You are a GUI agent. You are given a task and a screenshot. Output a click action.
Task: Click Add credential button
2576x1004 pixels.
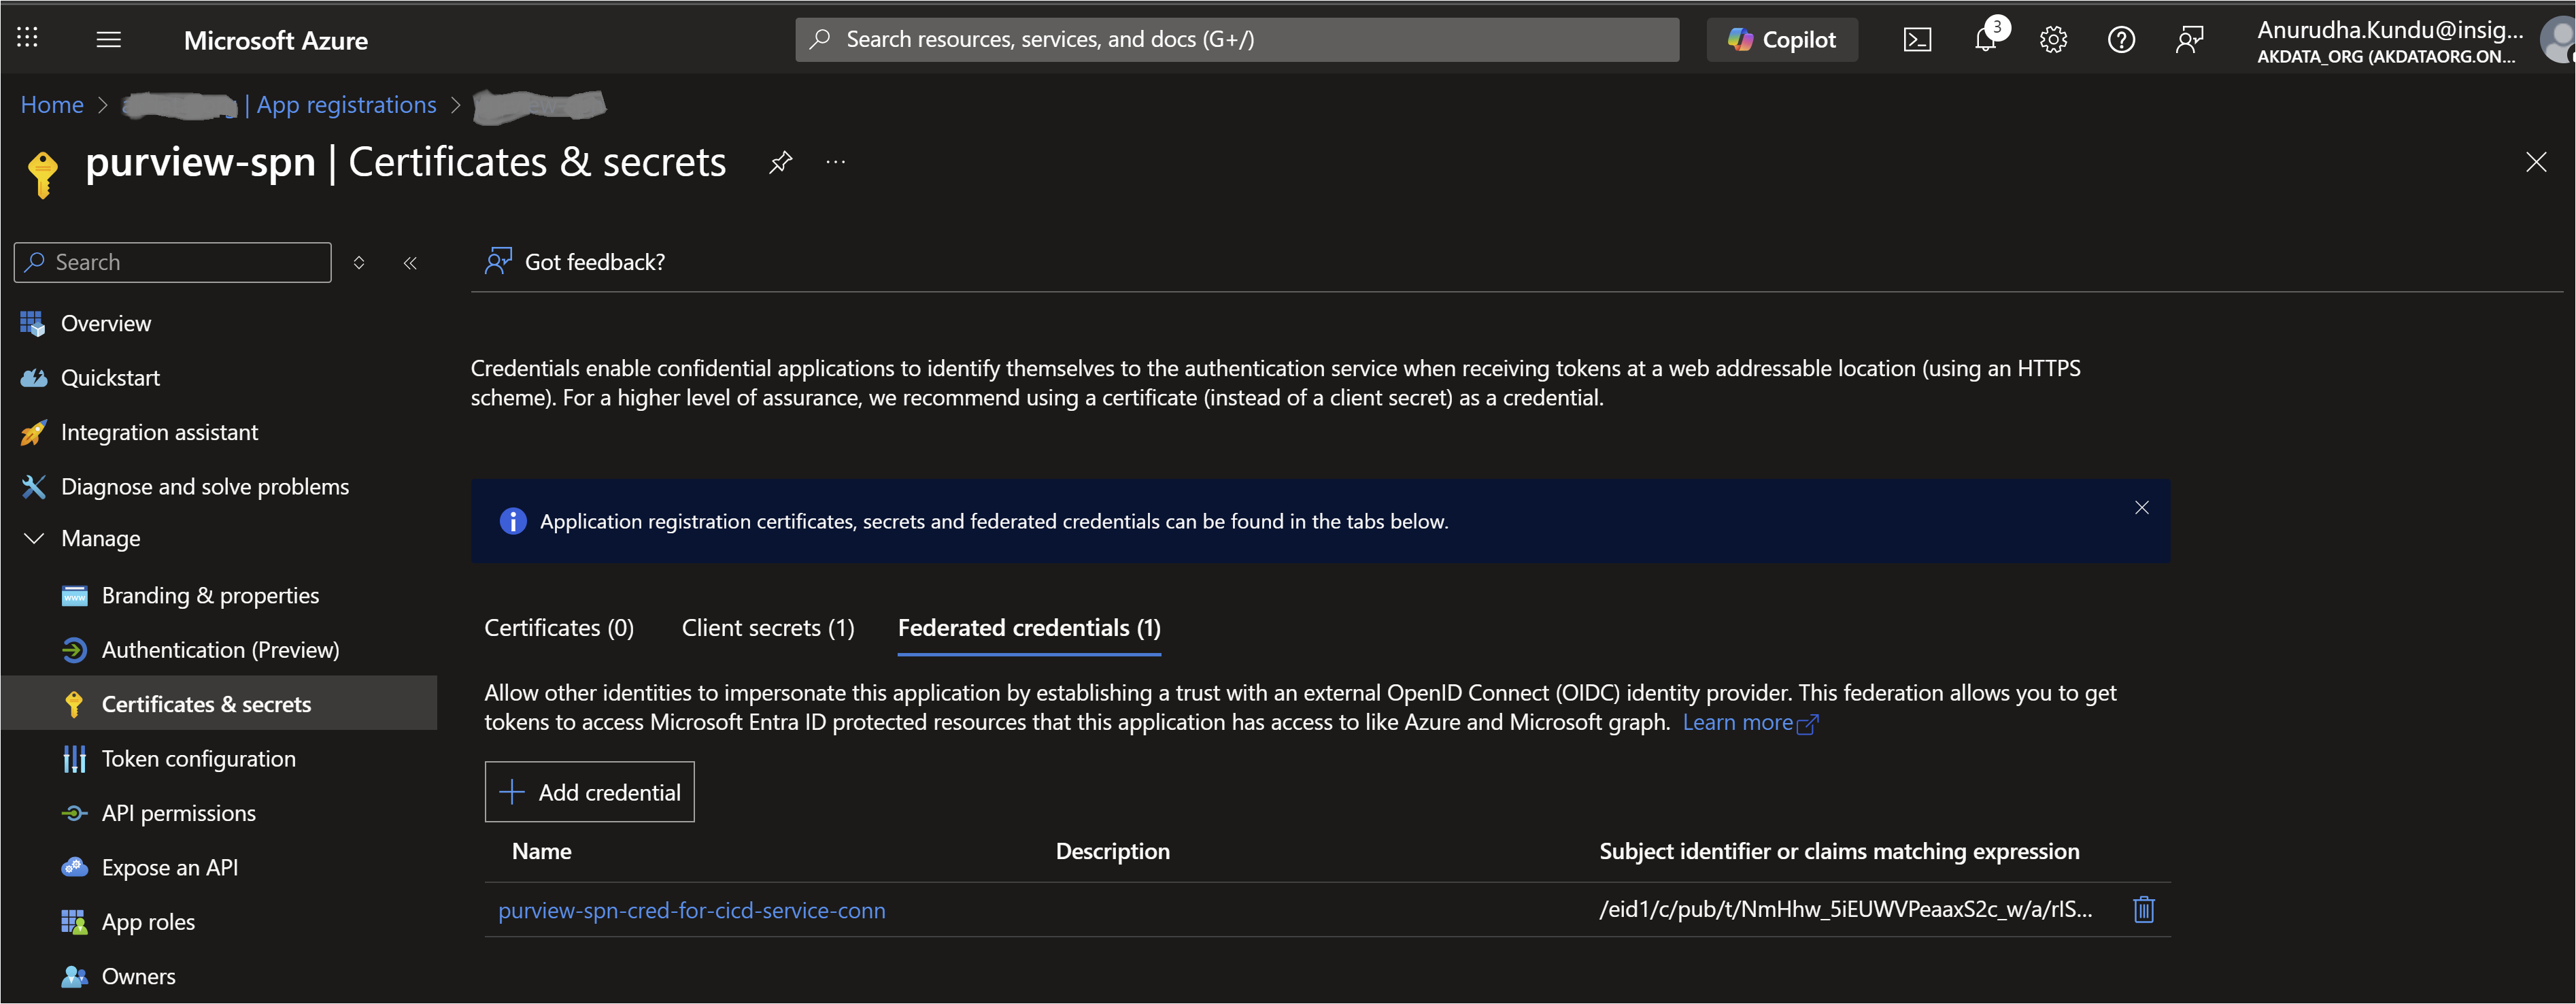click(x=590, y=792)
